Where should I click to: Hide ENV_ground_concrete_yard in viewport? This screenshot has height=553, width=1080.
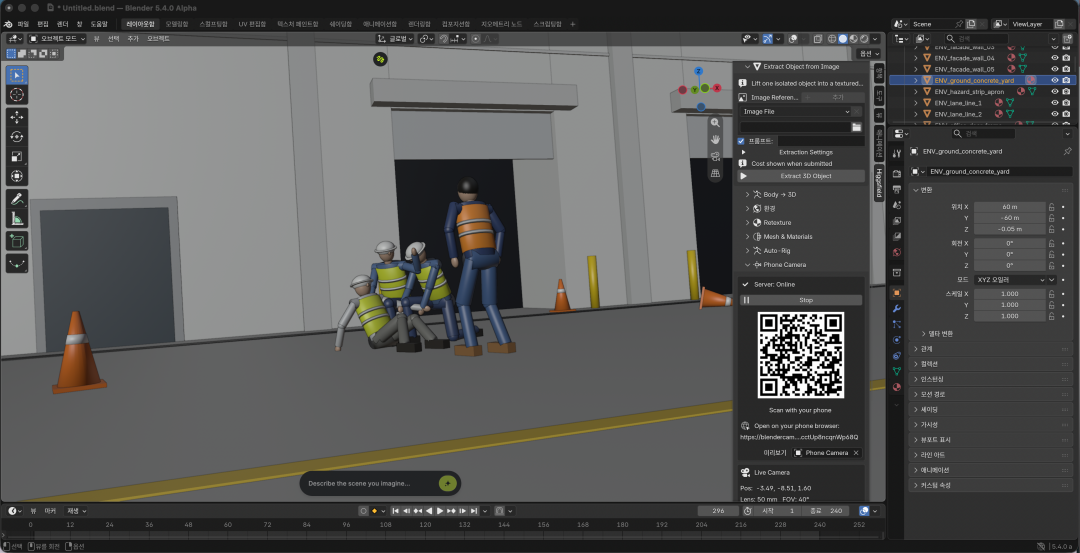pos(1055,81)
